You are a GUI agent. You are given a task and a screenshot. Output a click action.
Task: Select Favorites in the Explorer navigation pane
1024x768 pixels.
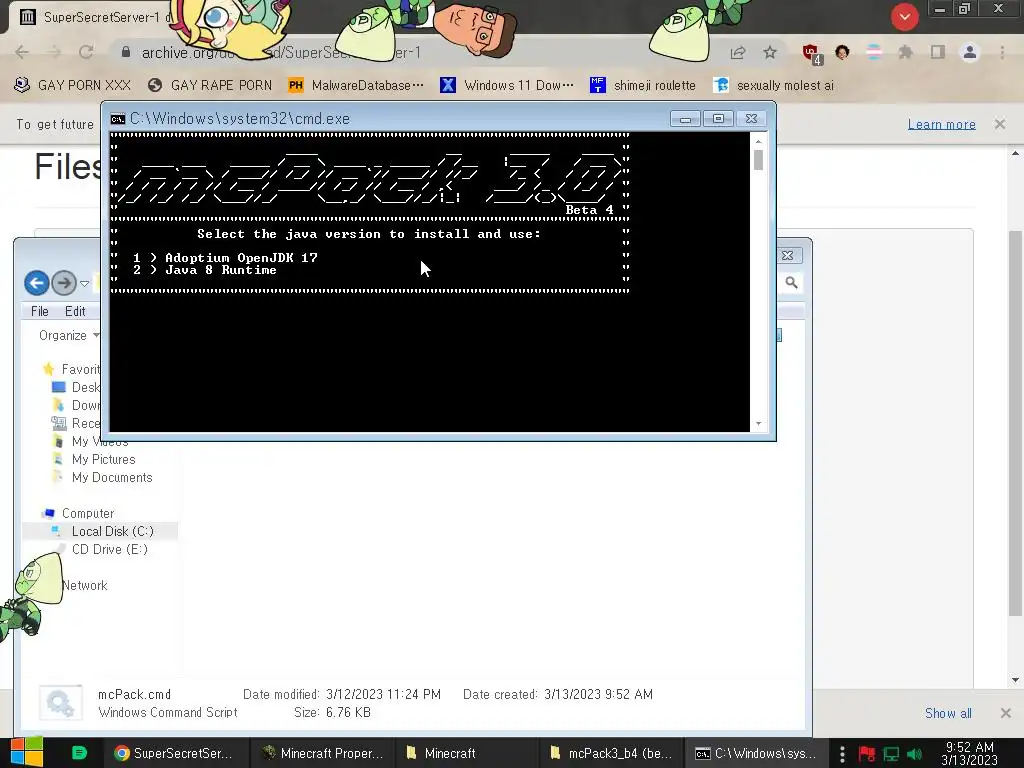click(71, 369)
